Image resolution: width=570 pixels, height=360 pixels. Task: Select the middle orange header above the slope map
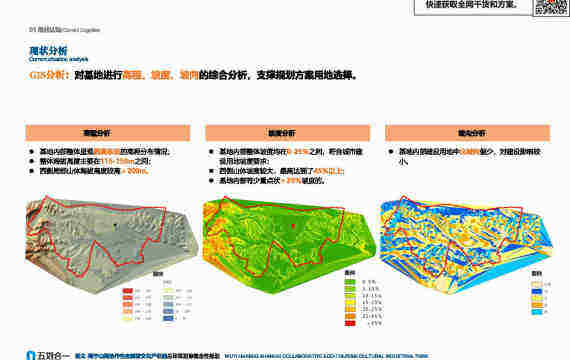[x=288, y=133]
